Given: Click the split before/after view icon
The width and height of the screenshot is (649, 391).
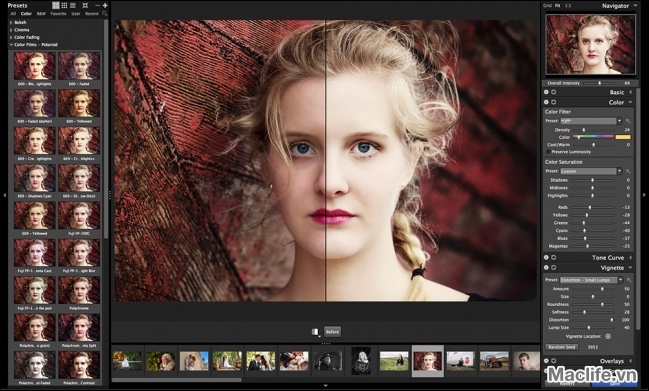Looking at the screenshot, I should tap(315, 332).
